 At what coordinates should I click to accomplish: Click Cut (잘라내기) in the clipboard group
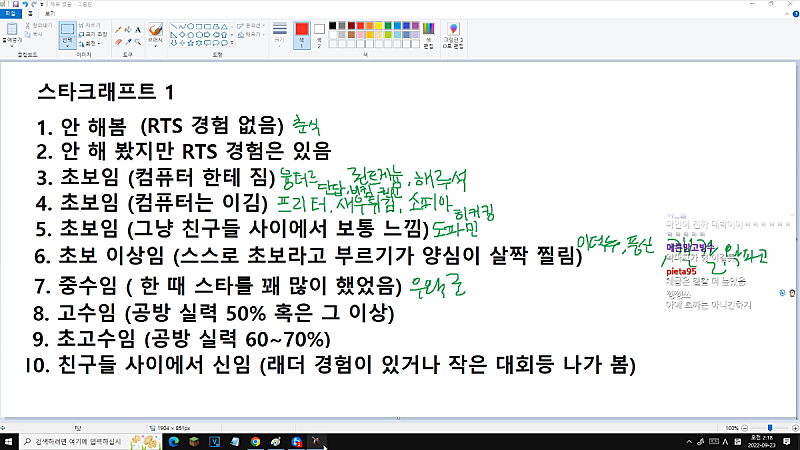pyautogui.click(x=39, y=26)
